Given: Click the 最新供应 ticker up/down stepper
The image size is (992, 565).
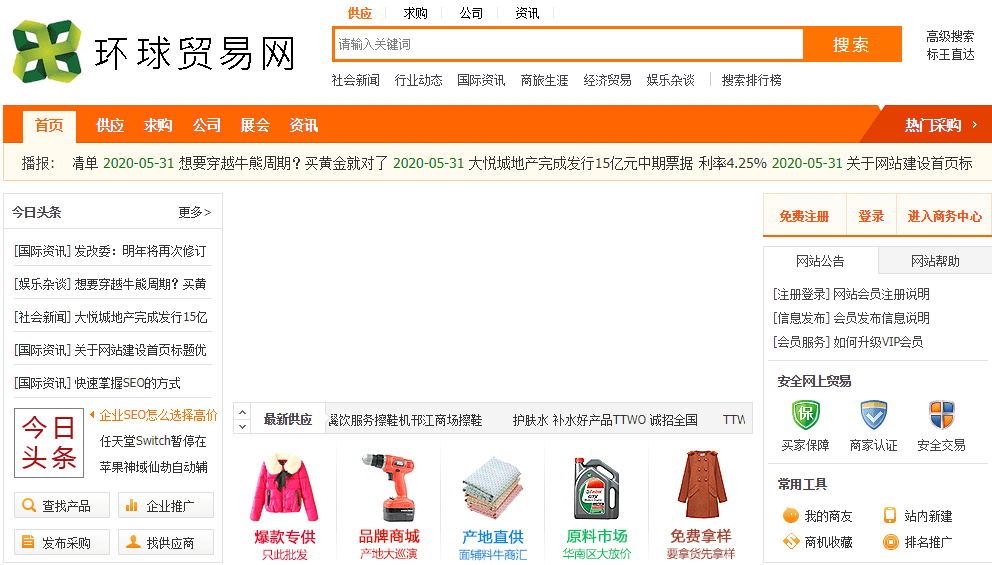Looking at the screenshot, I should pyautogui.click(x=241, y=419).
